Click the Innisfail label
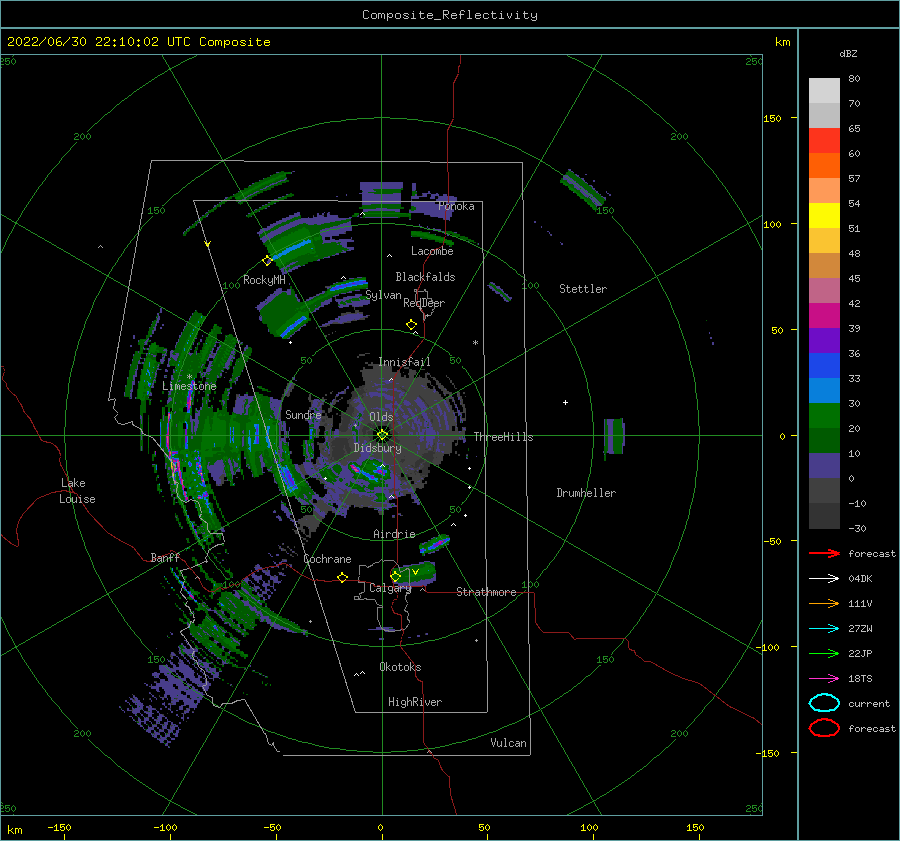Viewport: 900px width, 841px height. 404,362
